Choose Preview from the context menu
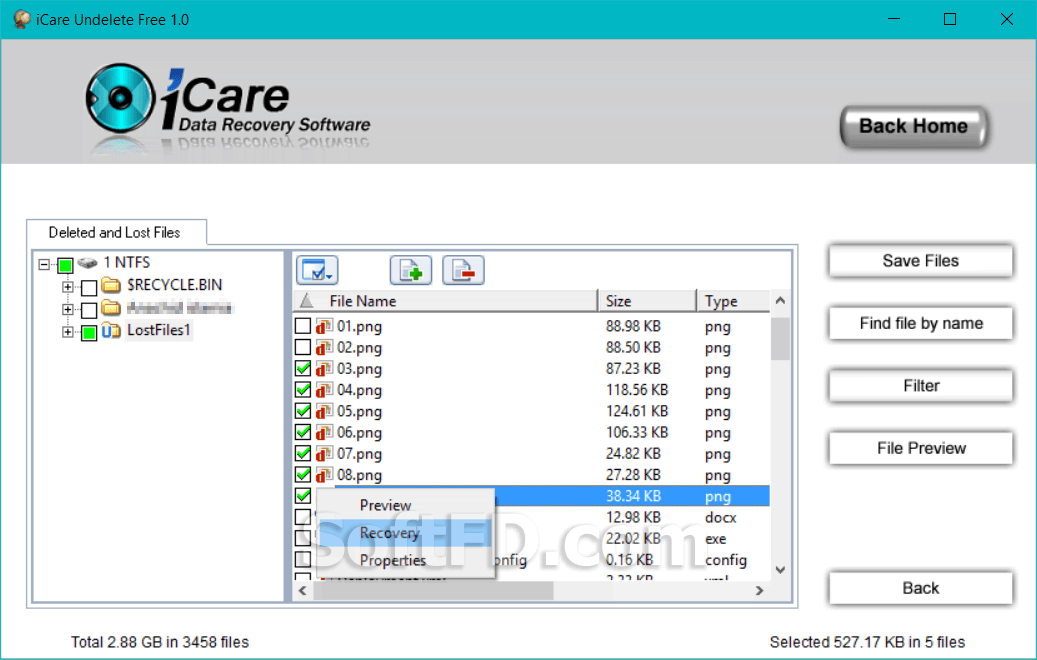Image resolution: width=1037 pixels, height=660 pixels. tap(405, 505)
